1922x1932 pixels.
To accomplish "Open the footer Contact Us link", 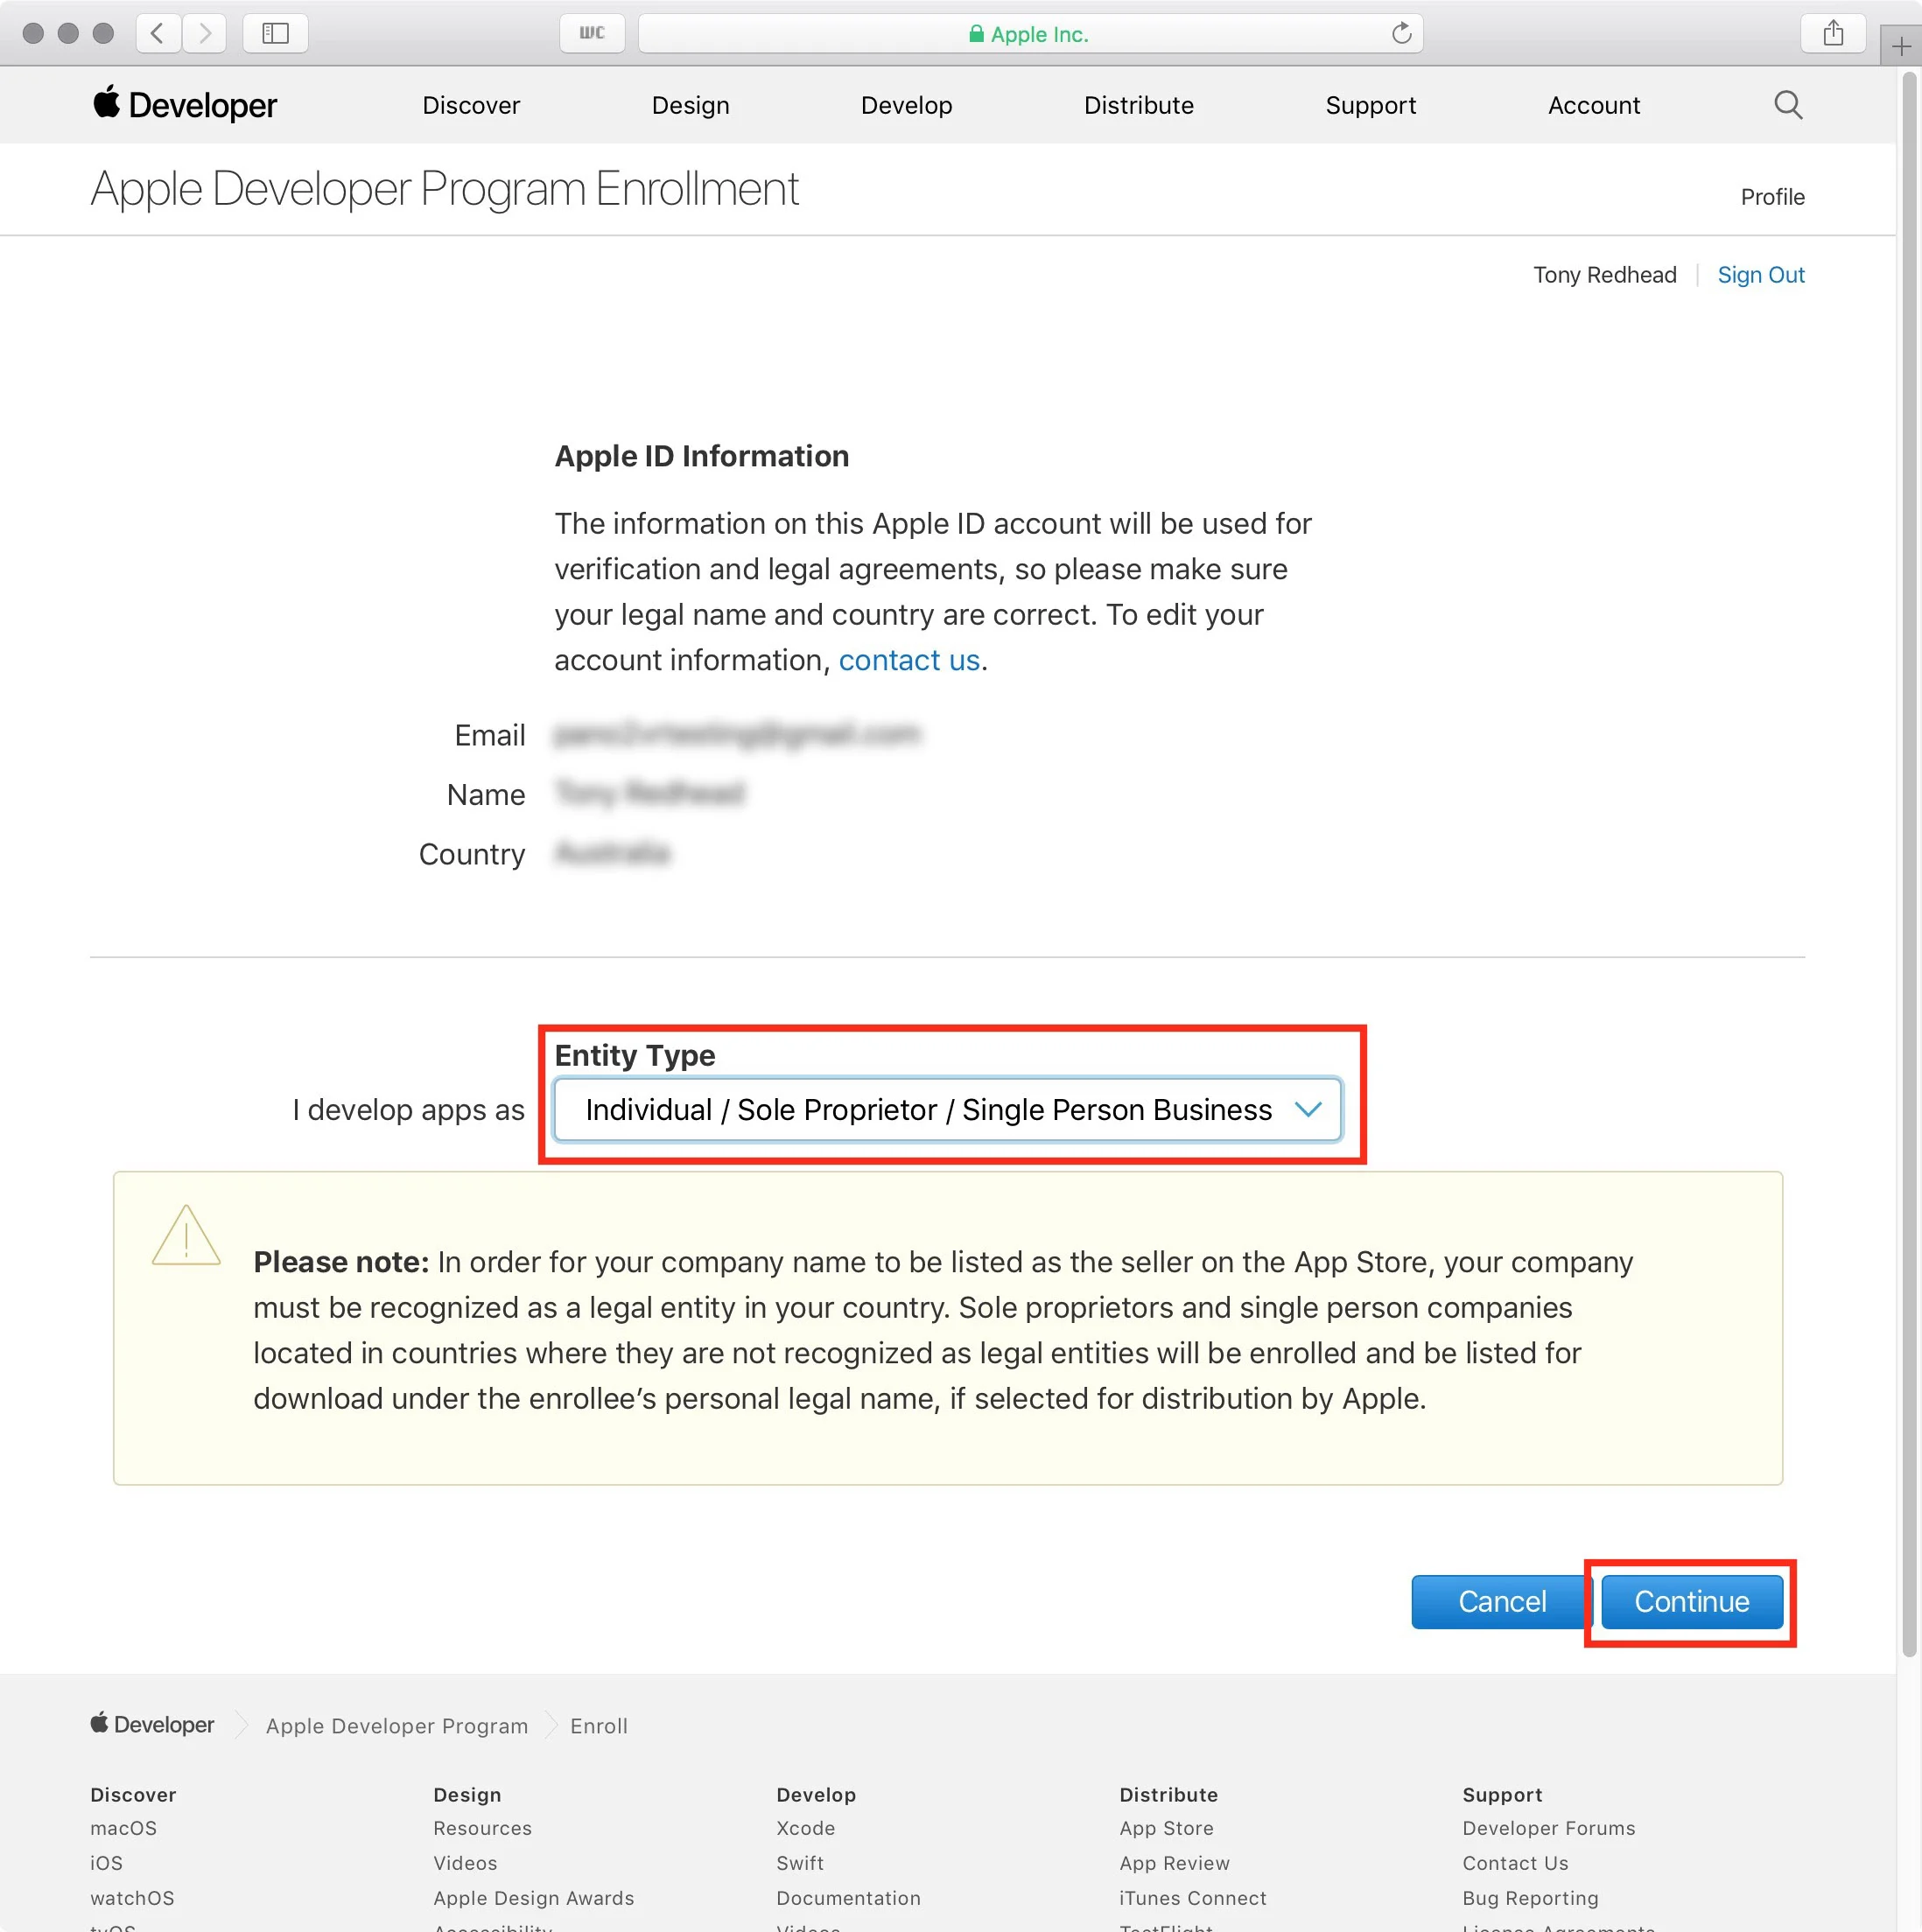I will [x=1515, y=1862].
